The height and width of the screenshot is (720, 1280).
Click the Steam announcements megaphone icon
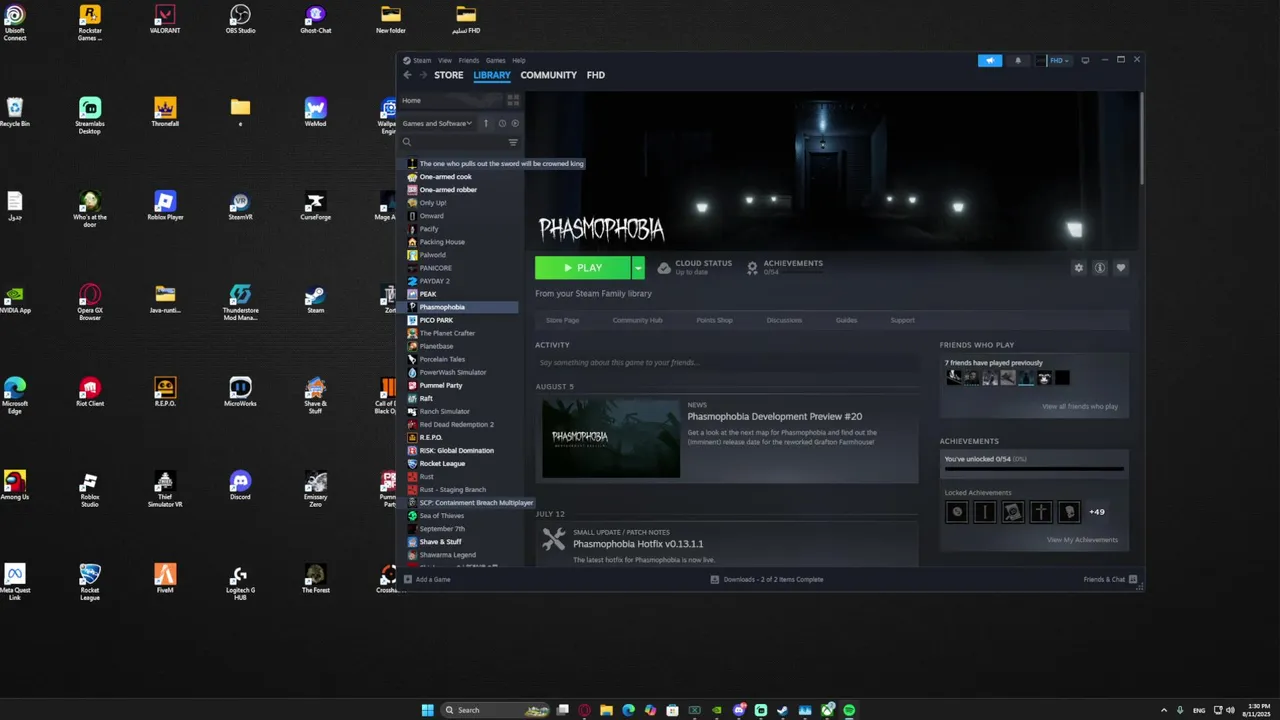pyautogui.click(x=990, y=60)
